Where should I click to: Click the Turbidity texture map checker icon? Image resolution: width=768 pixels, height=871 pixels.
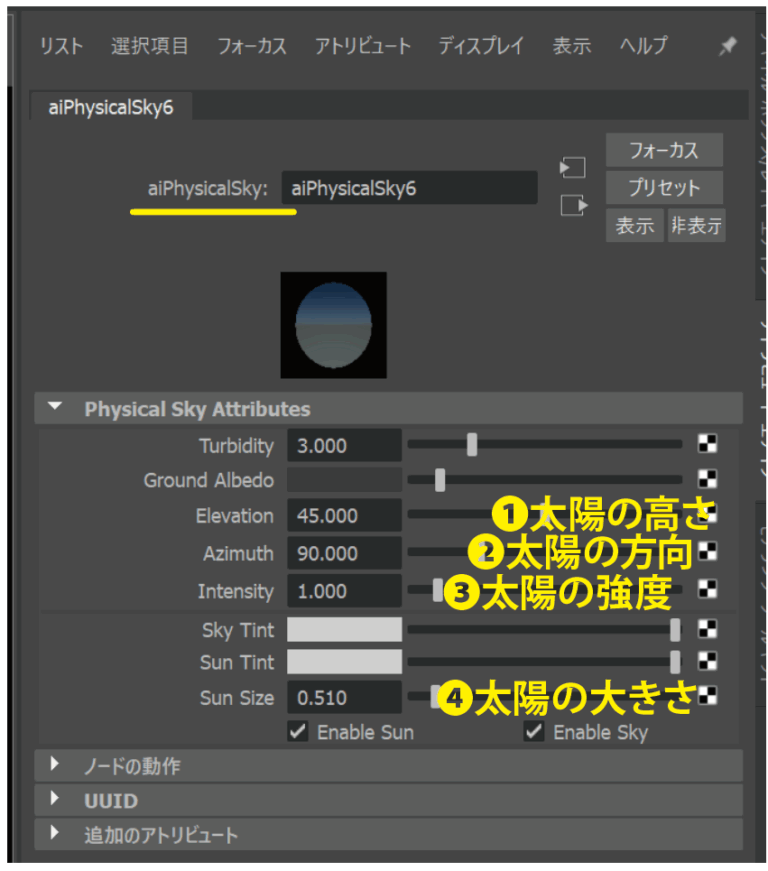point(707,445)
